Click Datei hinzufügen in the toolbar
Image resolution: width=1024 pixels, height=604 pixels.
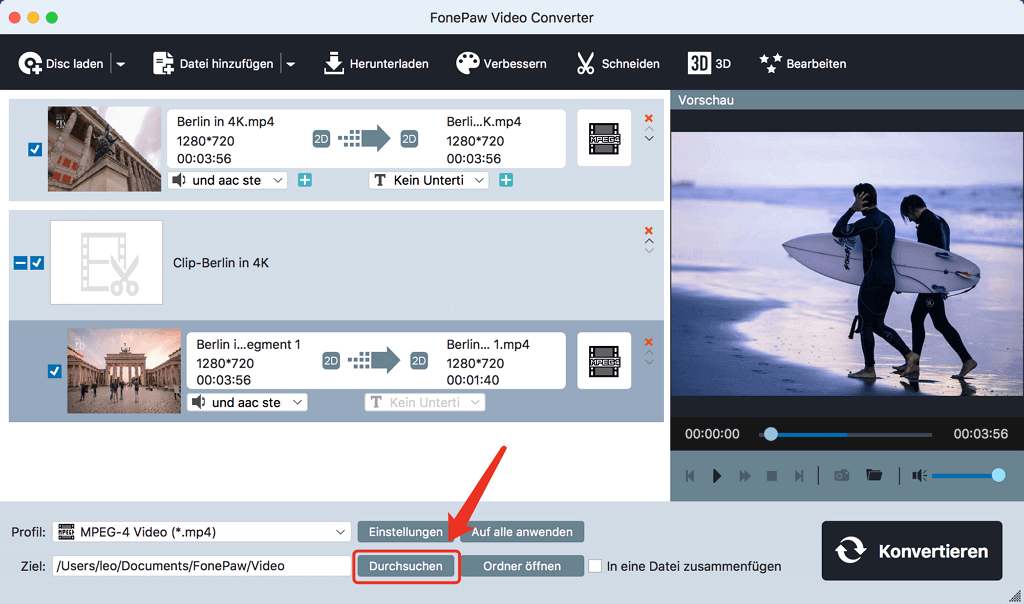click(x=213, y=63)
